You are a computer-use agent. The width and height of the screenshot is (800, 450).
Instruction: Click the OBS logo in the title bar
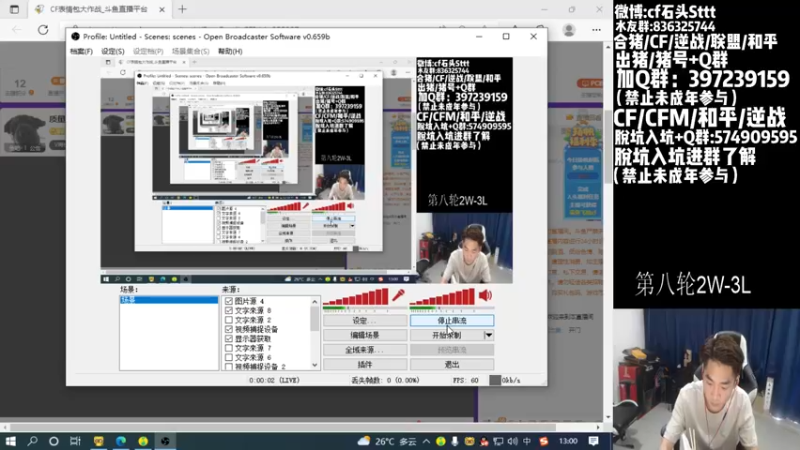76,37
